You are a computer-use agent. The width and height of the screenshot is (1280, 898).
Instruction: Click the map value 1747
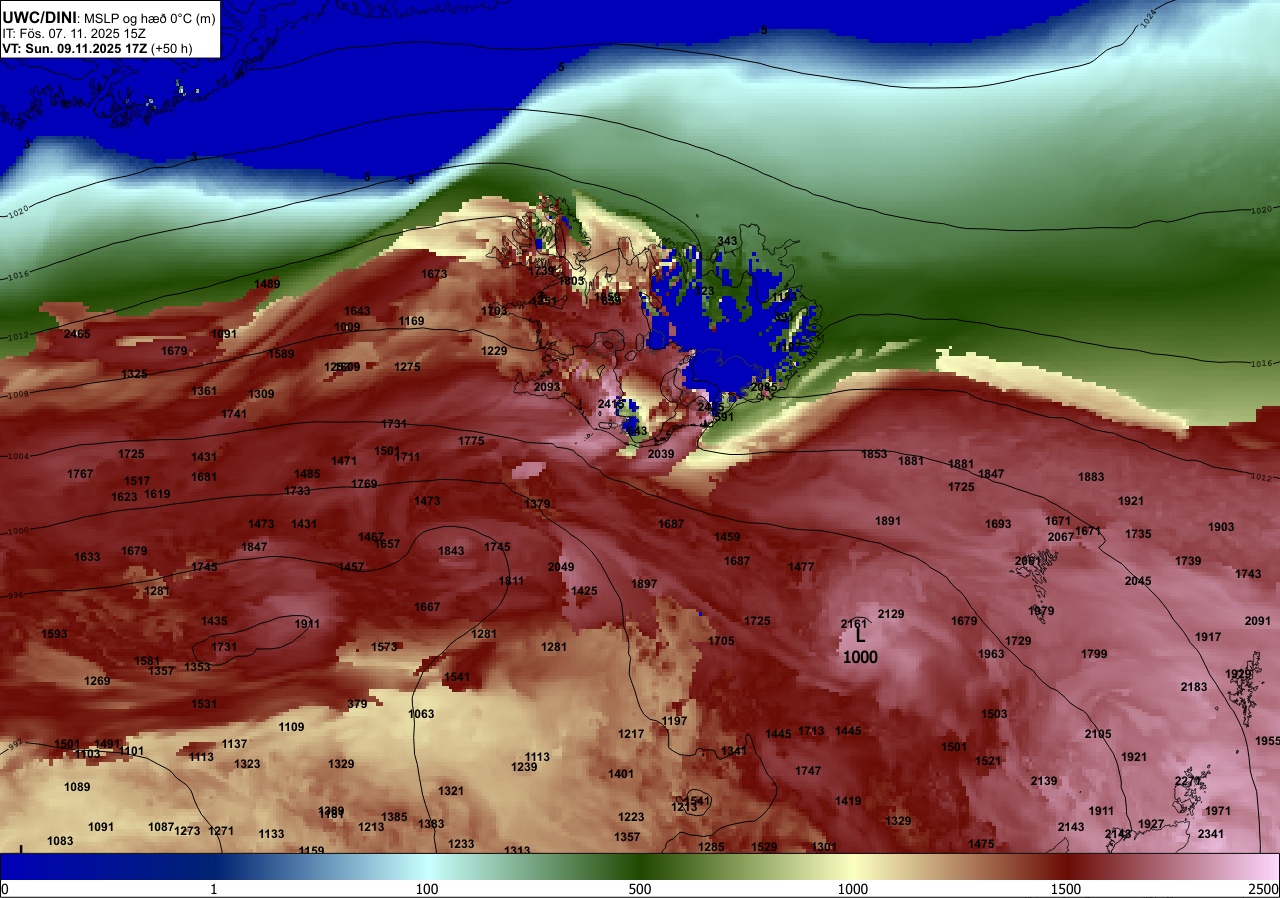pos(808,771)
